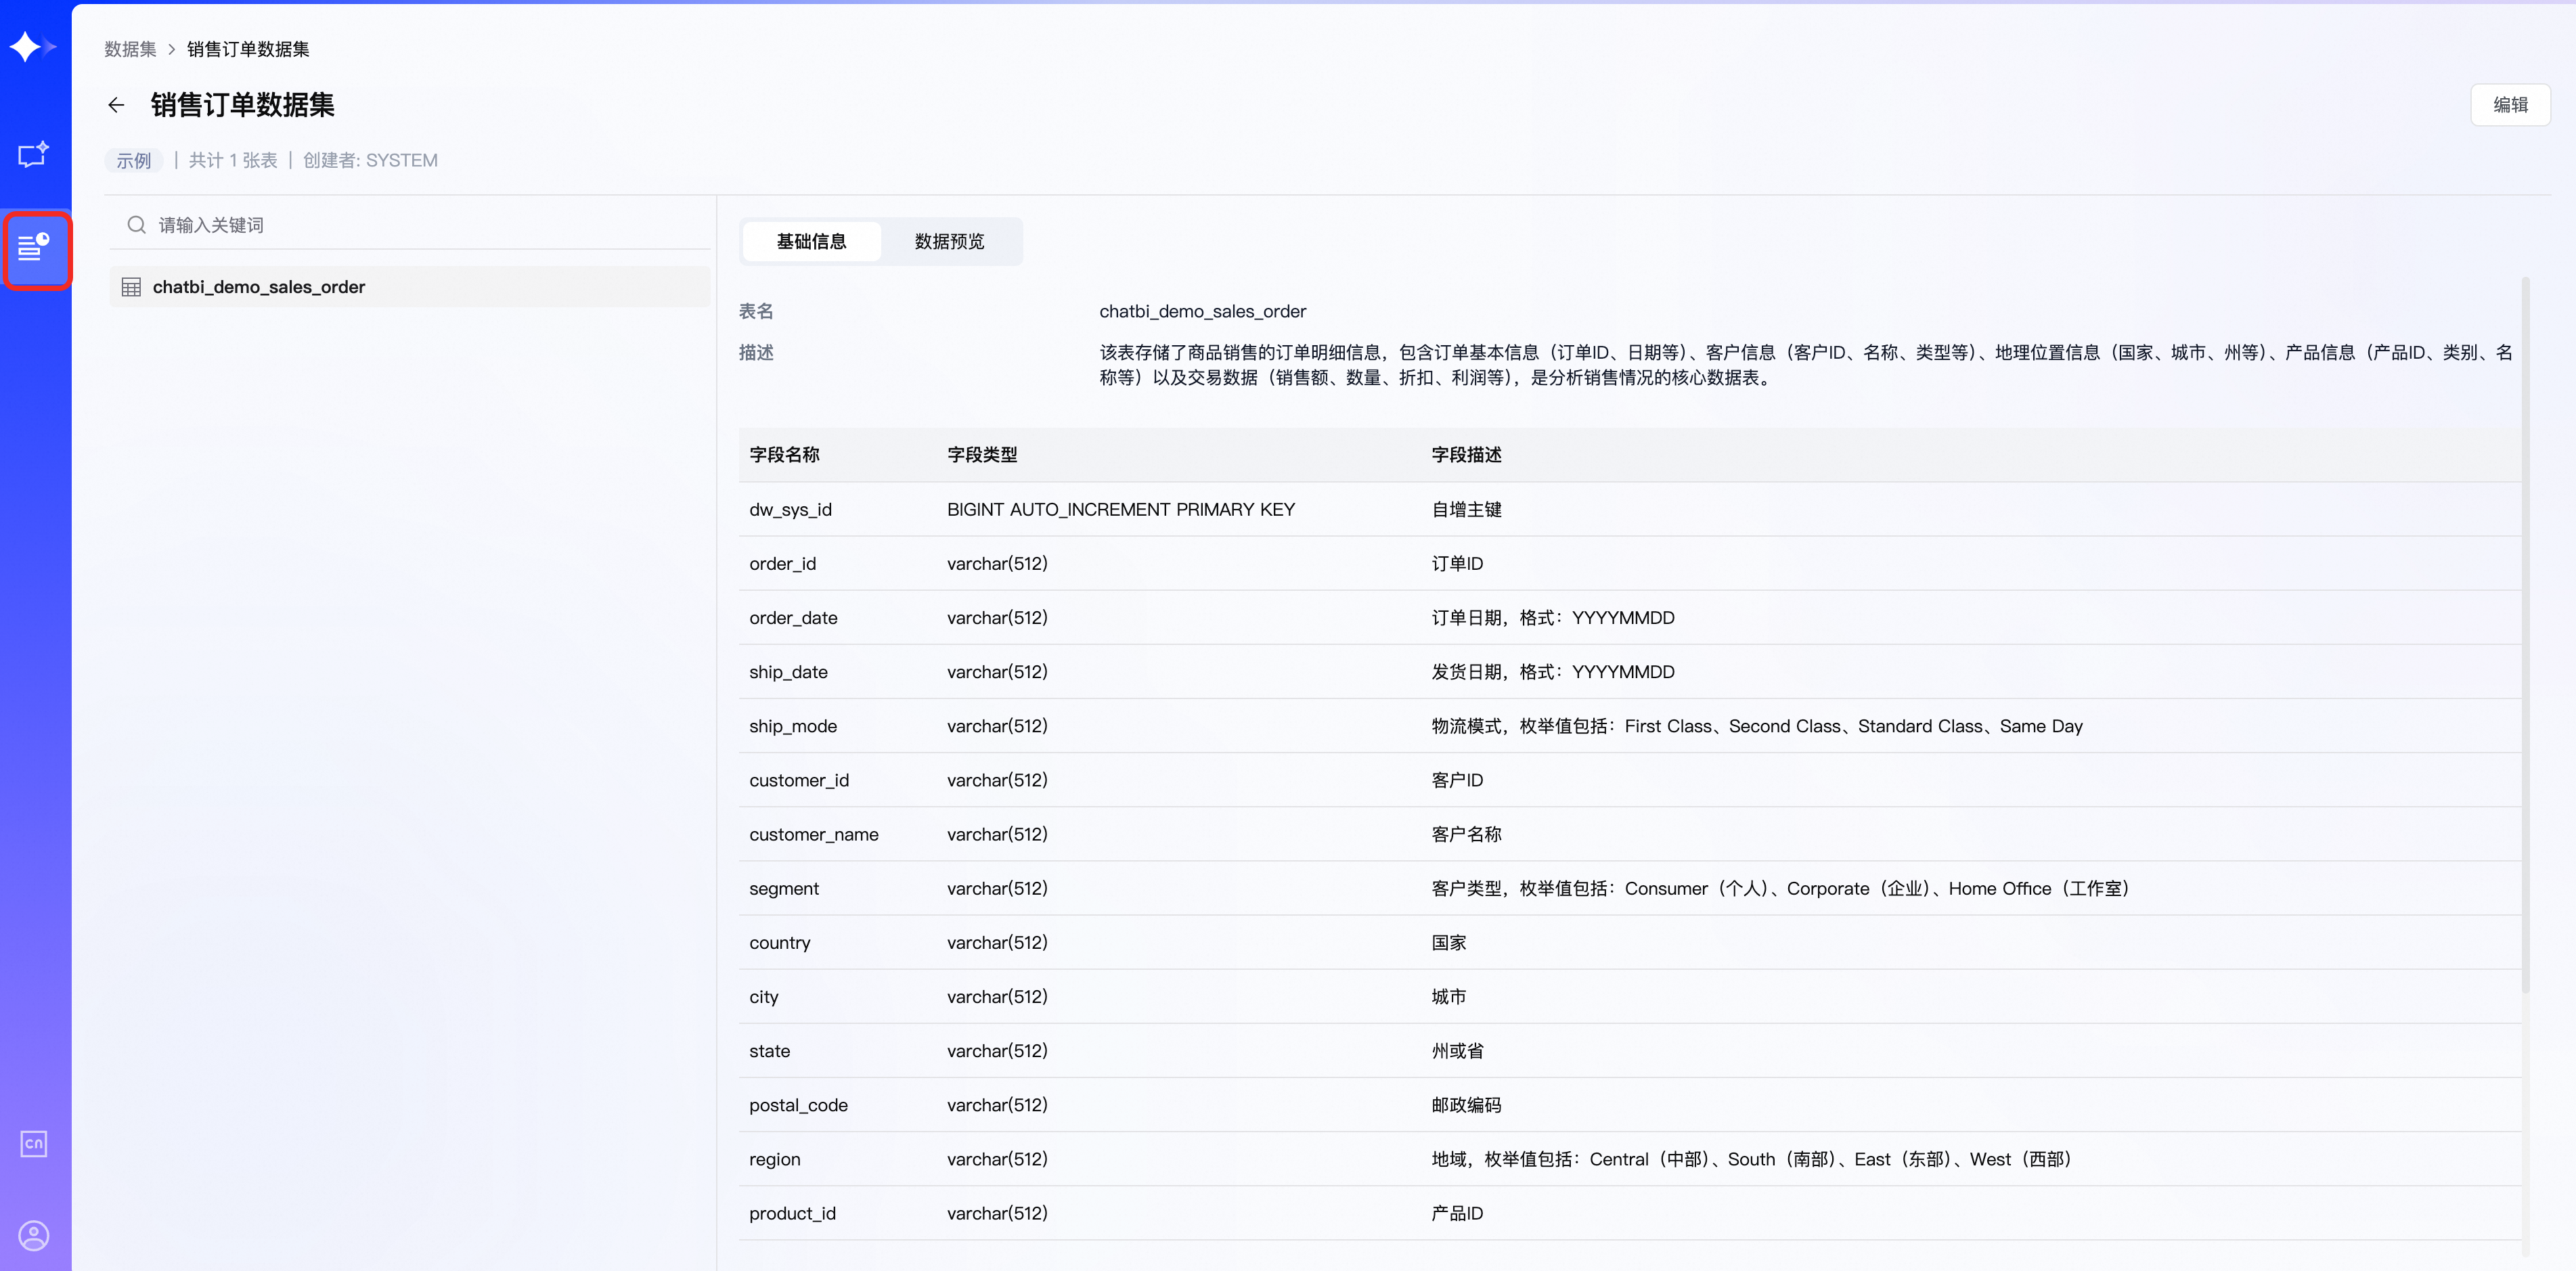The height and width of the screenshot is (1271, 2576).
Task: Click the 示例 tag
Action: click(133, 160)
